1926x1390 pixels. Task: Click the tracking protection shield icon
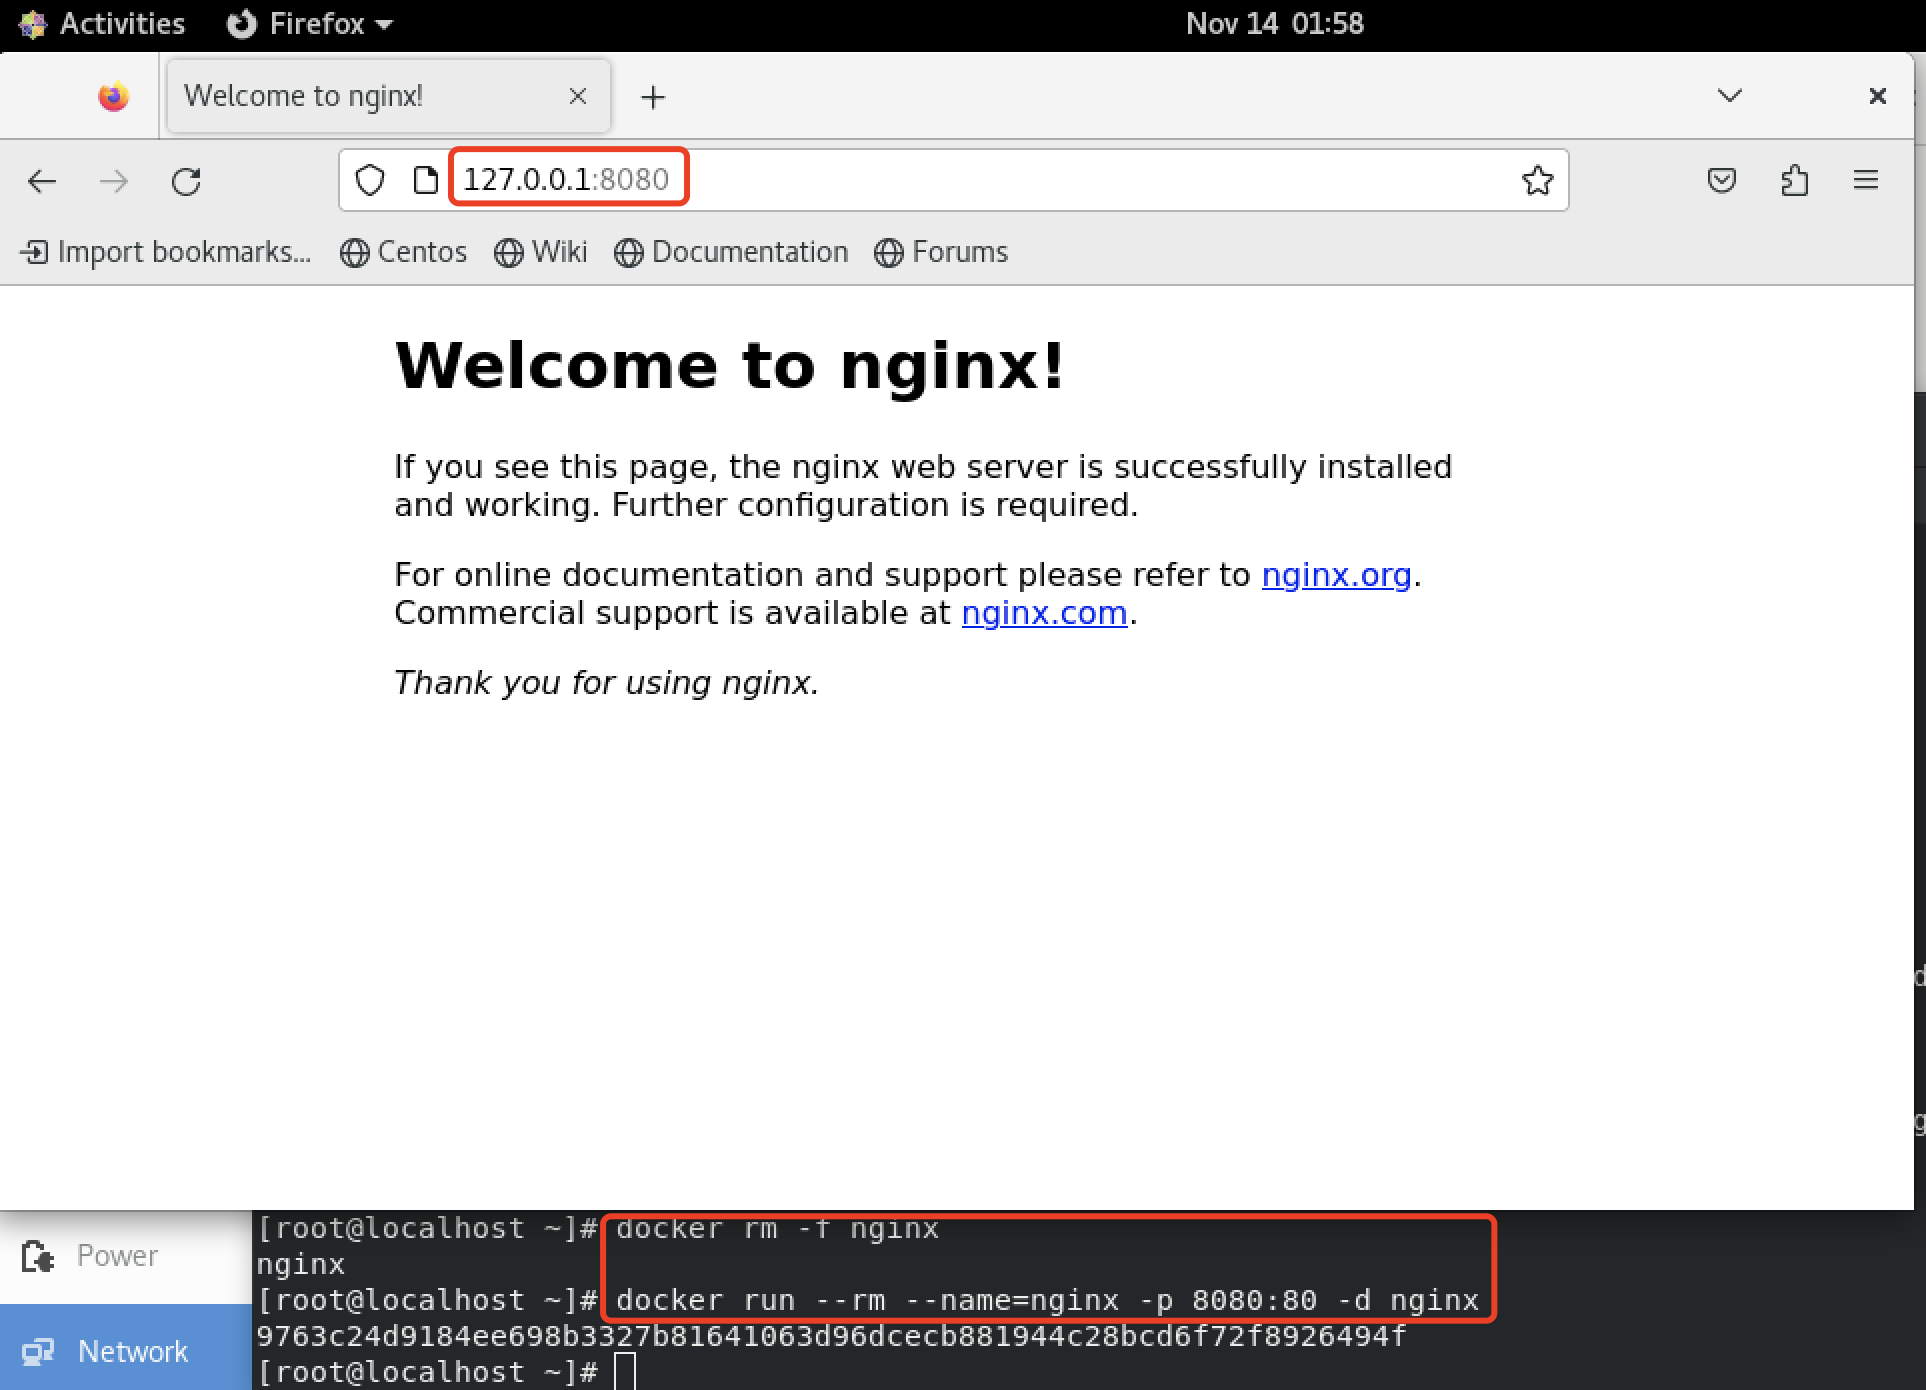click(370, 180)
